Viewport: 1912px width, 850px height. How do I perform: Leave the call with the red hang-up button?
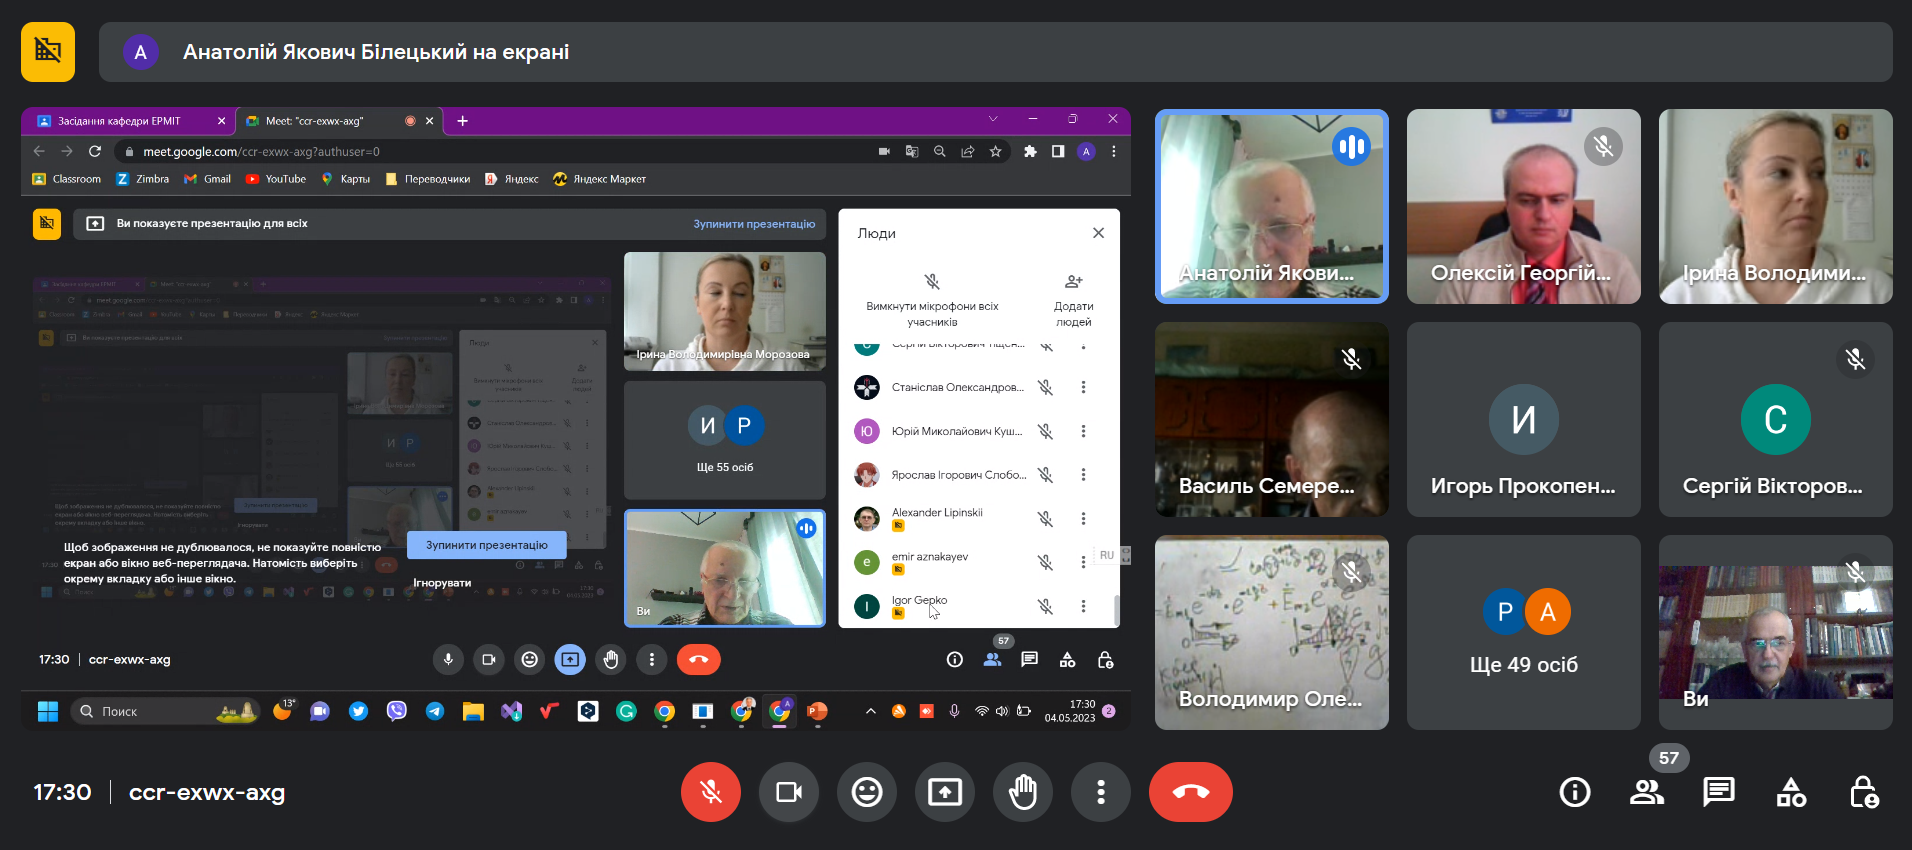click(x=1190, y=792)
